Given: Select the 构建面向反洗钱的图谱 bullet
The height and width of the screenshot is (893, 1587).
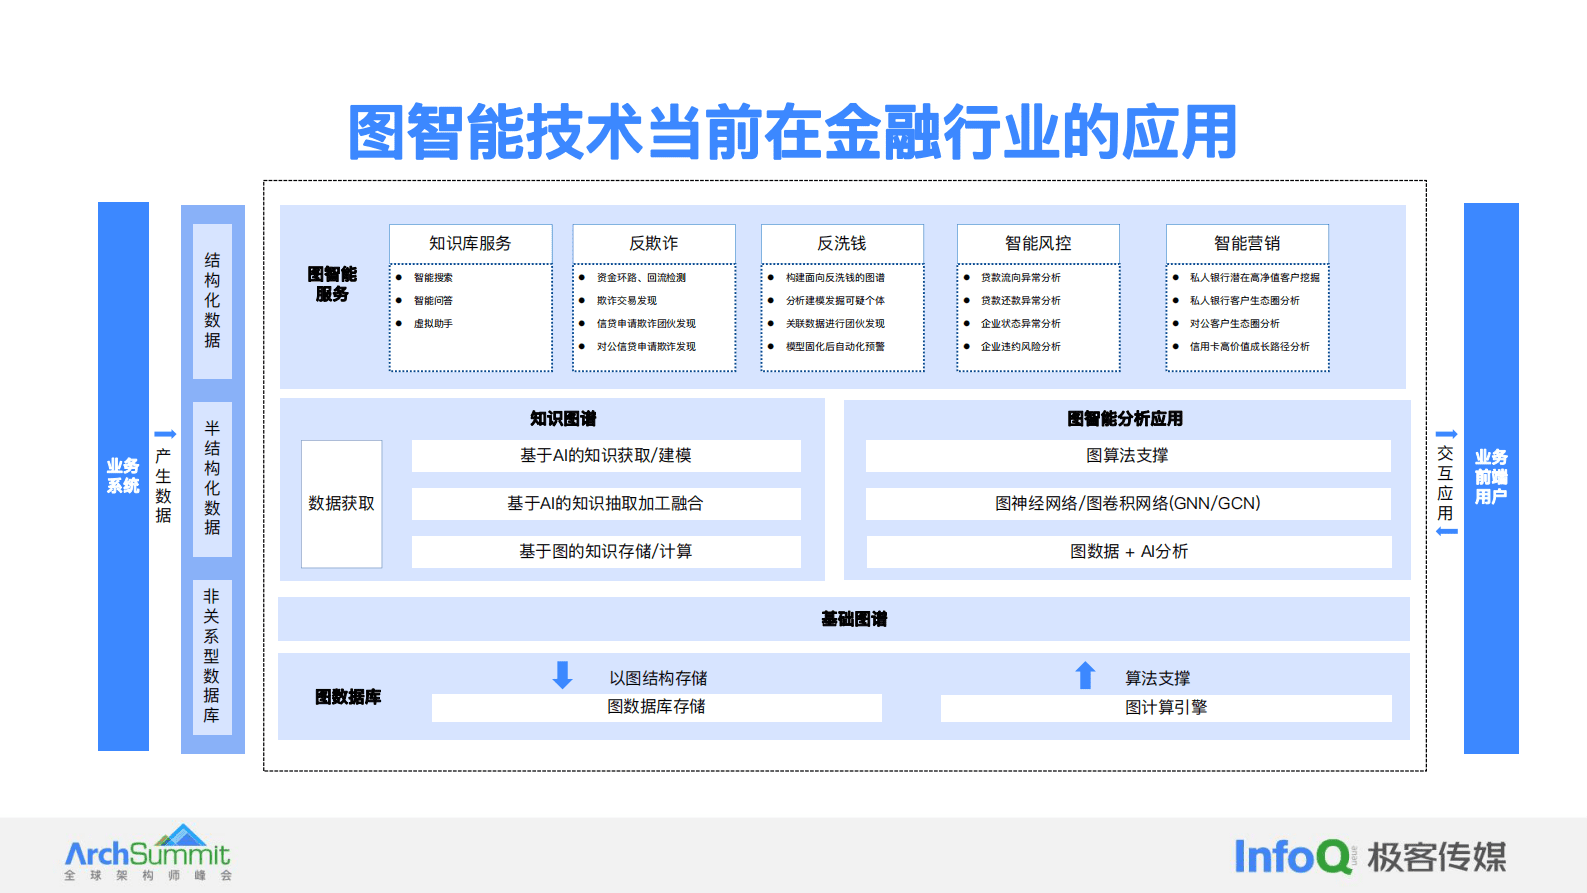Looking at the screenshot, I should coord(835,278).
